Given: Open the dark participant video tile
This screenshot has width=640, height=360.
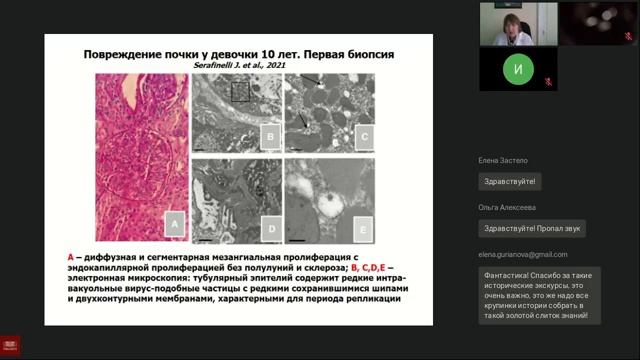Looking at the screenshot, I should (x=598, y=24).
